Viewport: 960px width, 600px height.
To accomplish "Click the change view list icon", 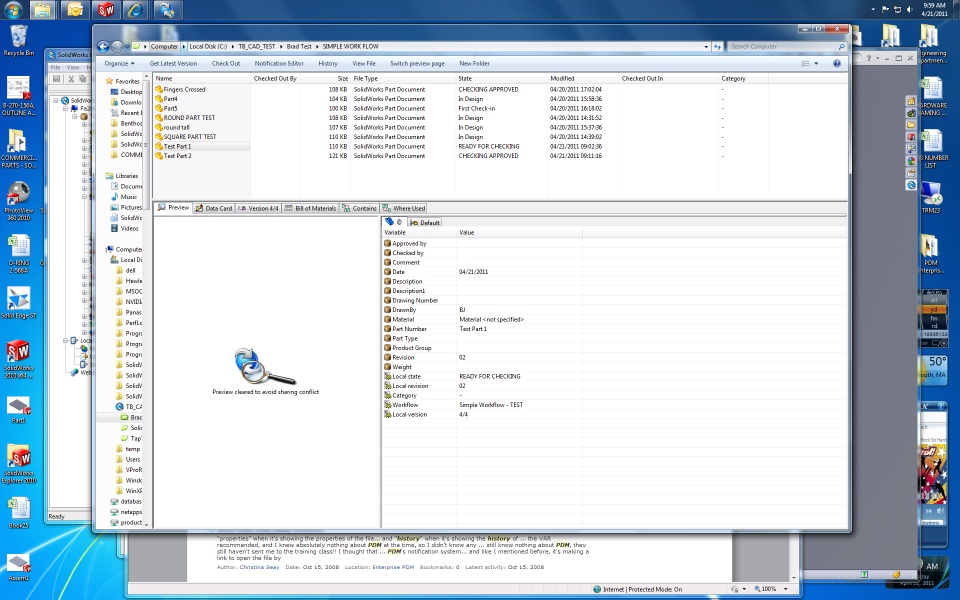I will click(806, 64).
